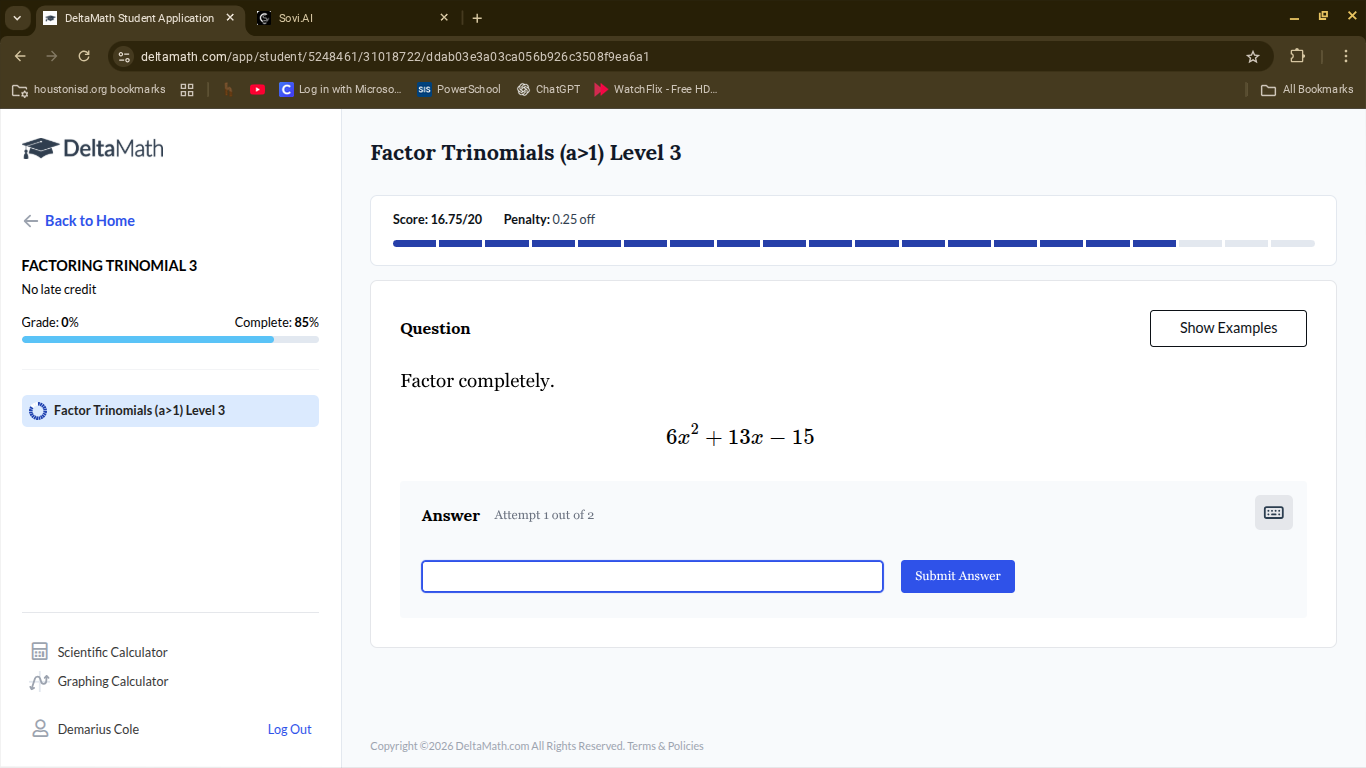Open the PowerSchool bookmark

tap(459, 89)
